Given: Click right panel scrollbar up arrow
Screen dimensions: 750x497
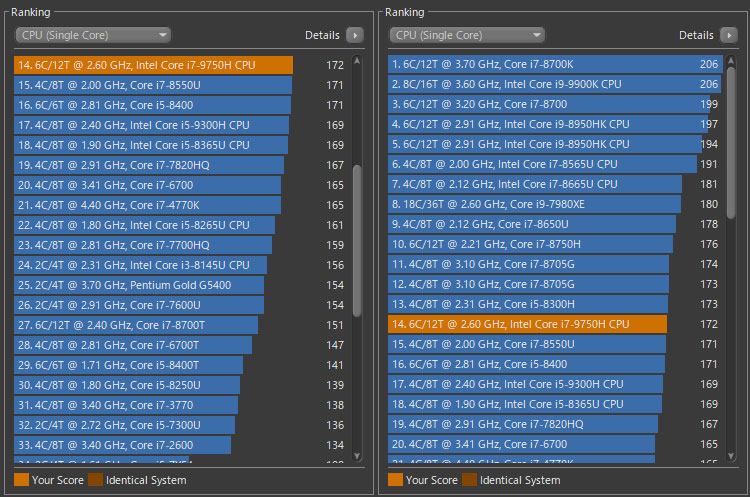Looking at the screenshot, I should pyautogui.click(x=732, y=60).
